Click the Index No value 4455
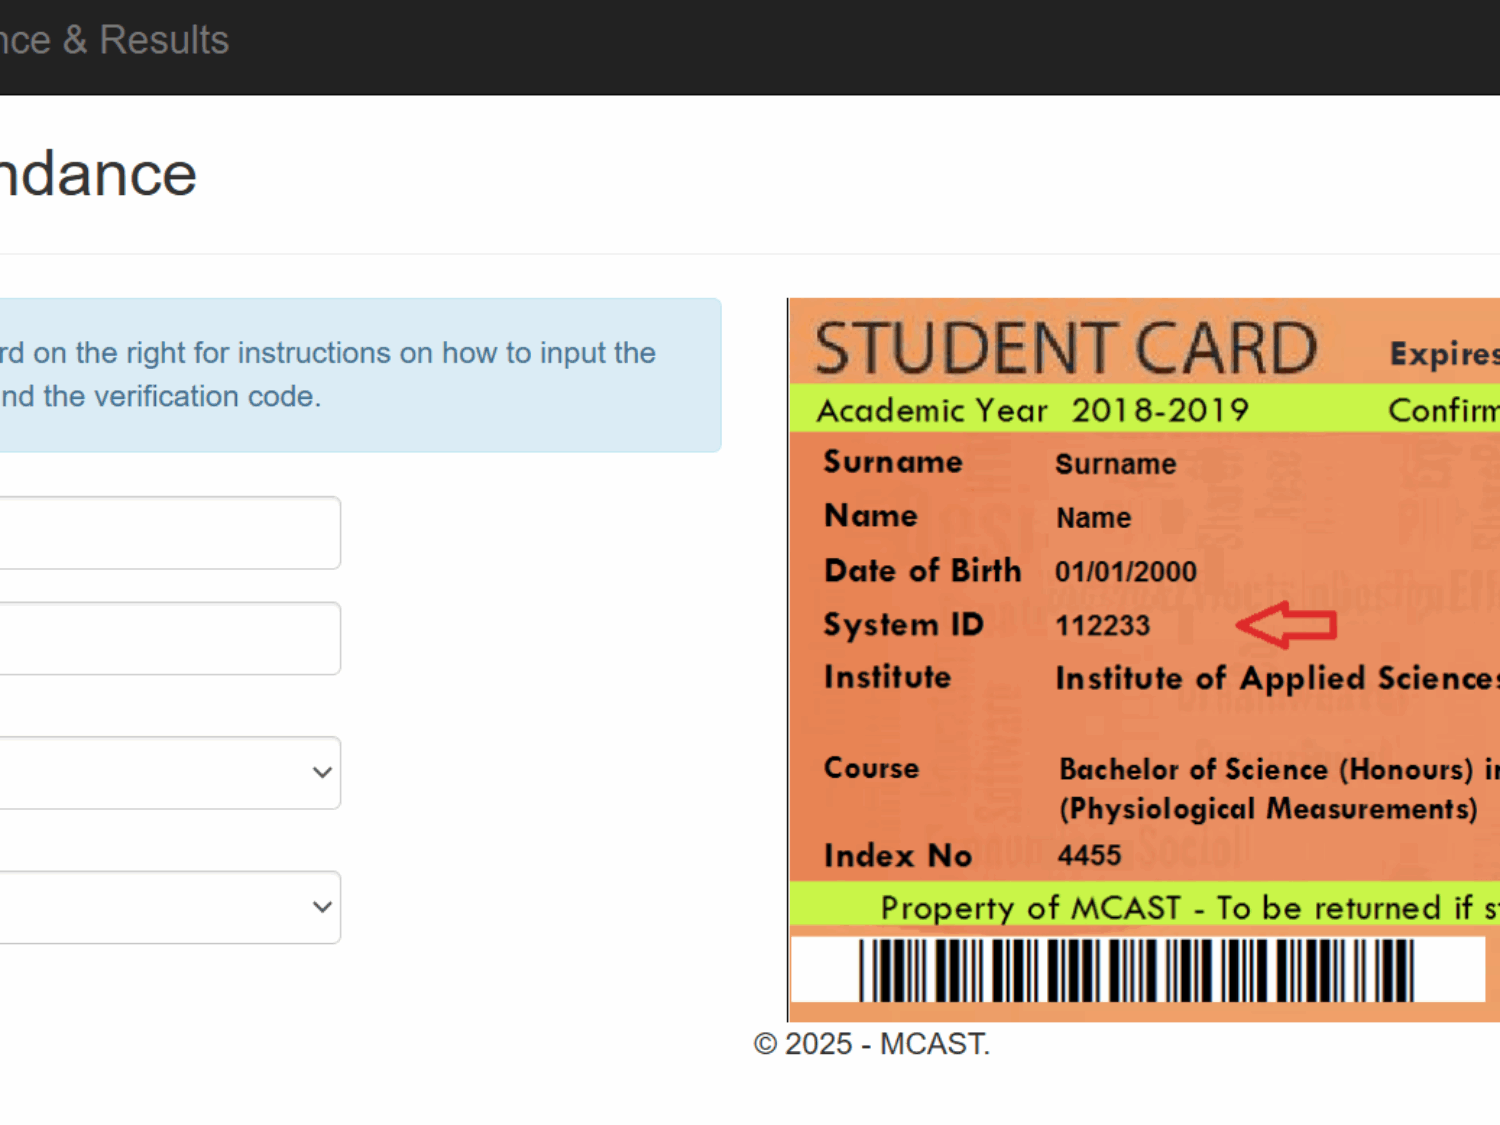 [x=1089, y=856]
